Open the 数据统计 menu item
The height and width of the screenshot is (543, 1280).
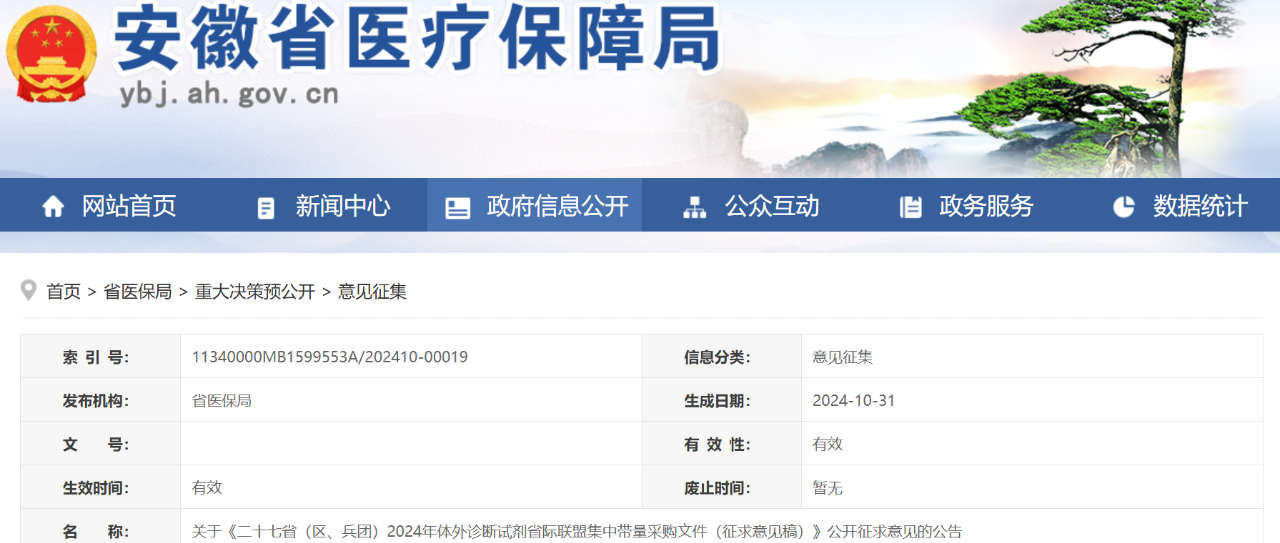[x=1200, y=206]
